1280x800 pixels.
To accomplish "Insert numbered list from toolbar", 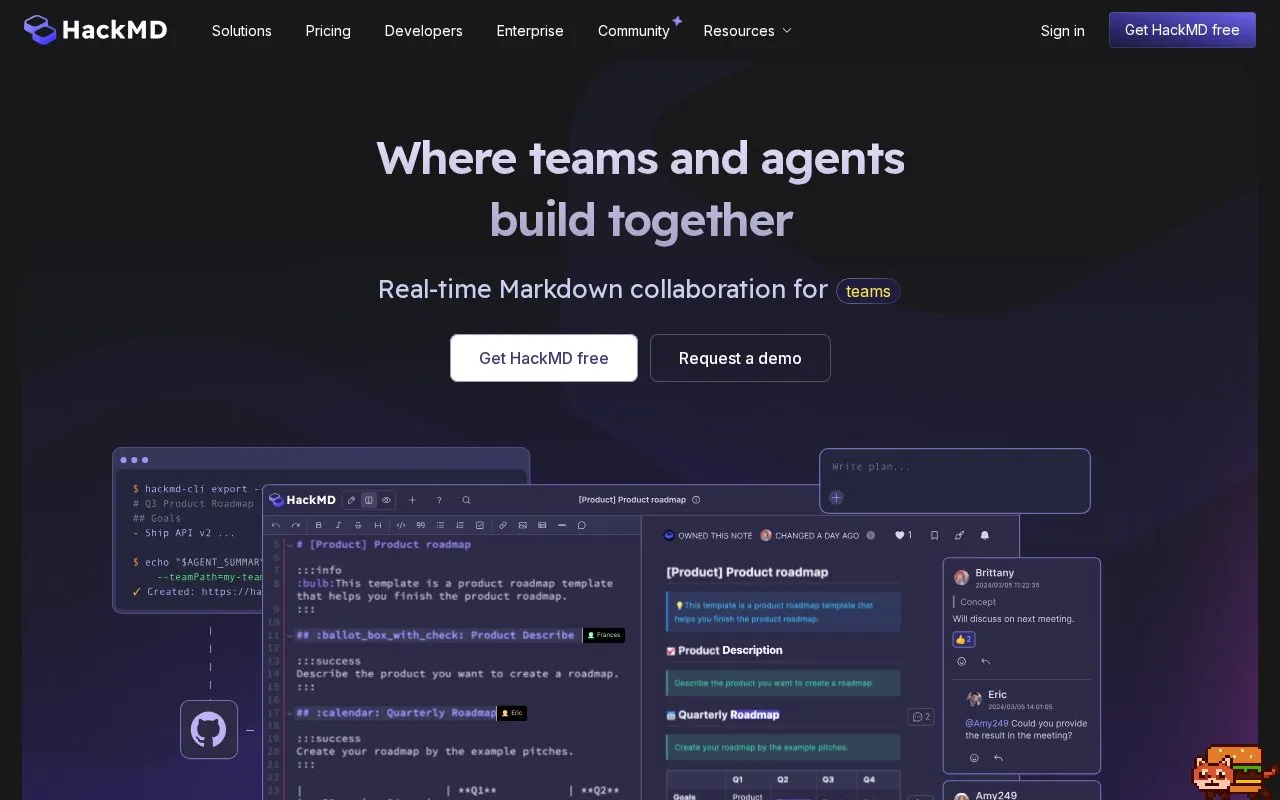I will click(460, 525).
